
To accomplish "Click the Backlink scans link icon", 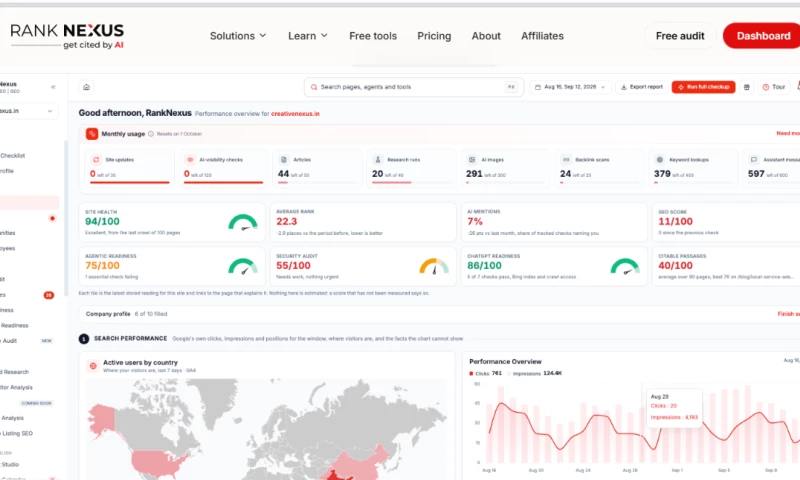I will click(566, 160).
